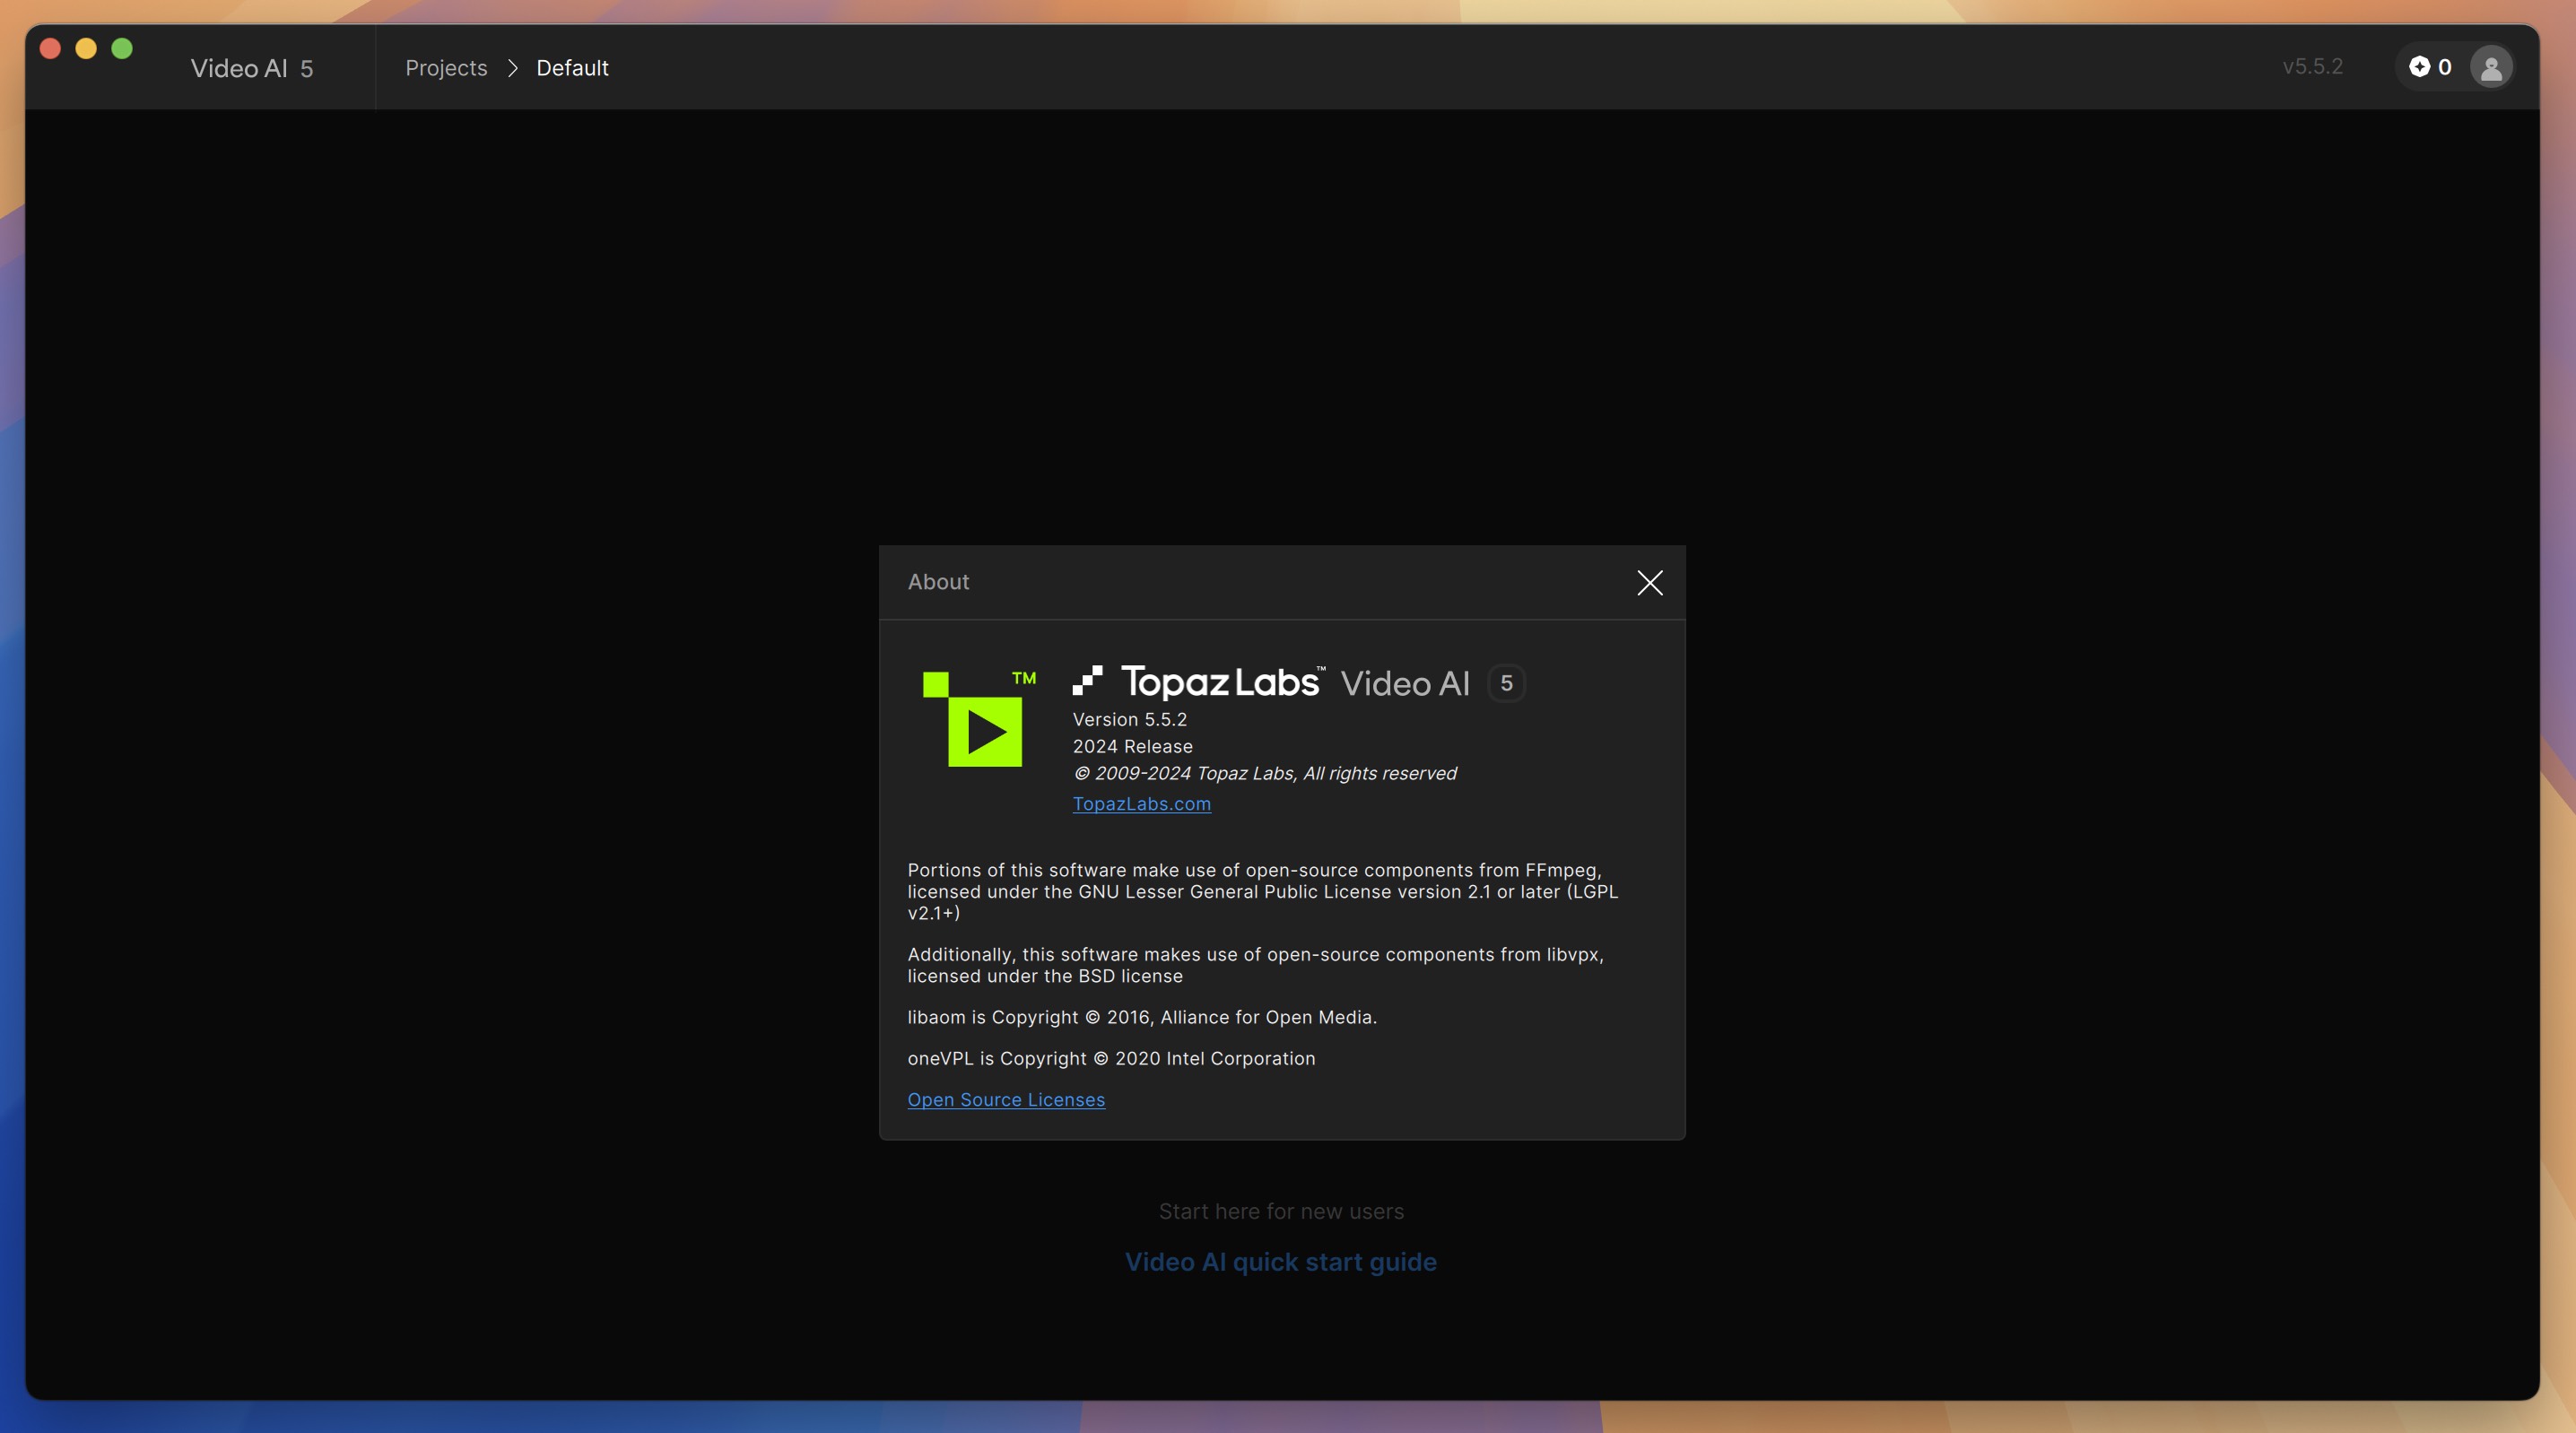Viewport: 2576px width, 1433px height.
Task: Click the credits counter showing 0
Action: 2430,67
